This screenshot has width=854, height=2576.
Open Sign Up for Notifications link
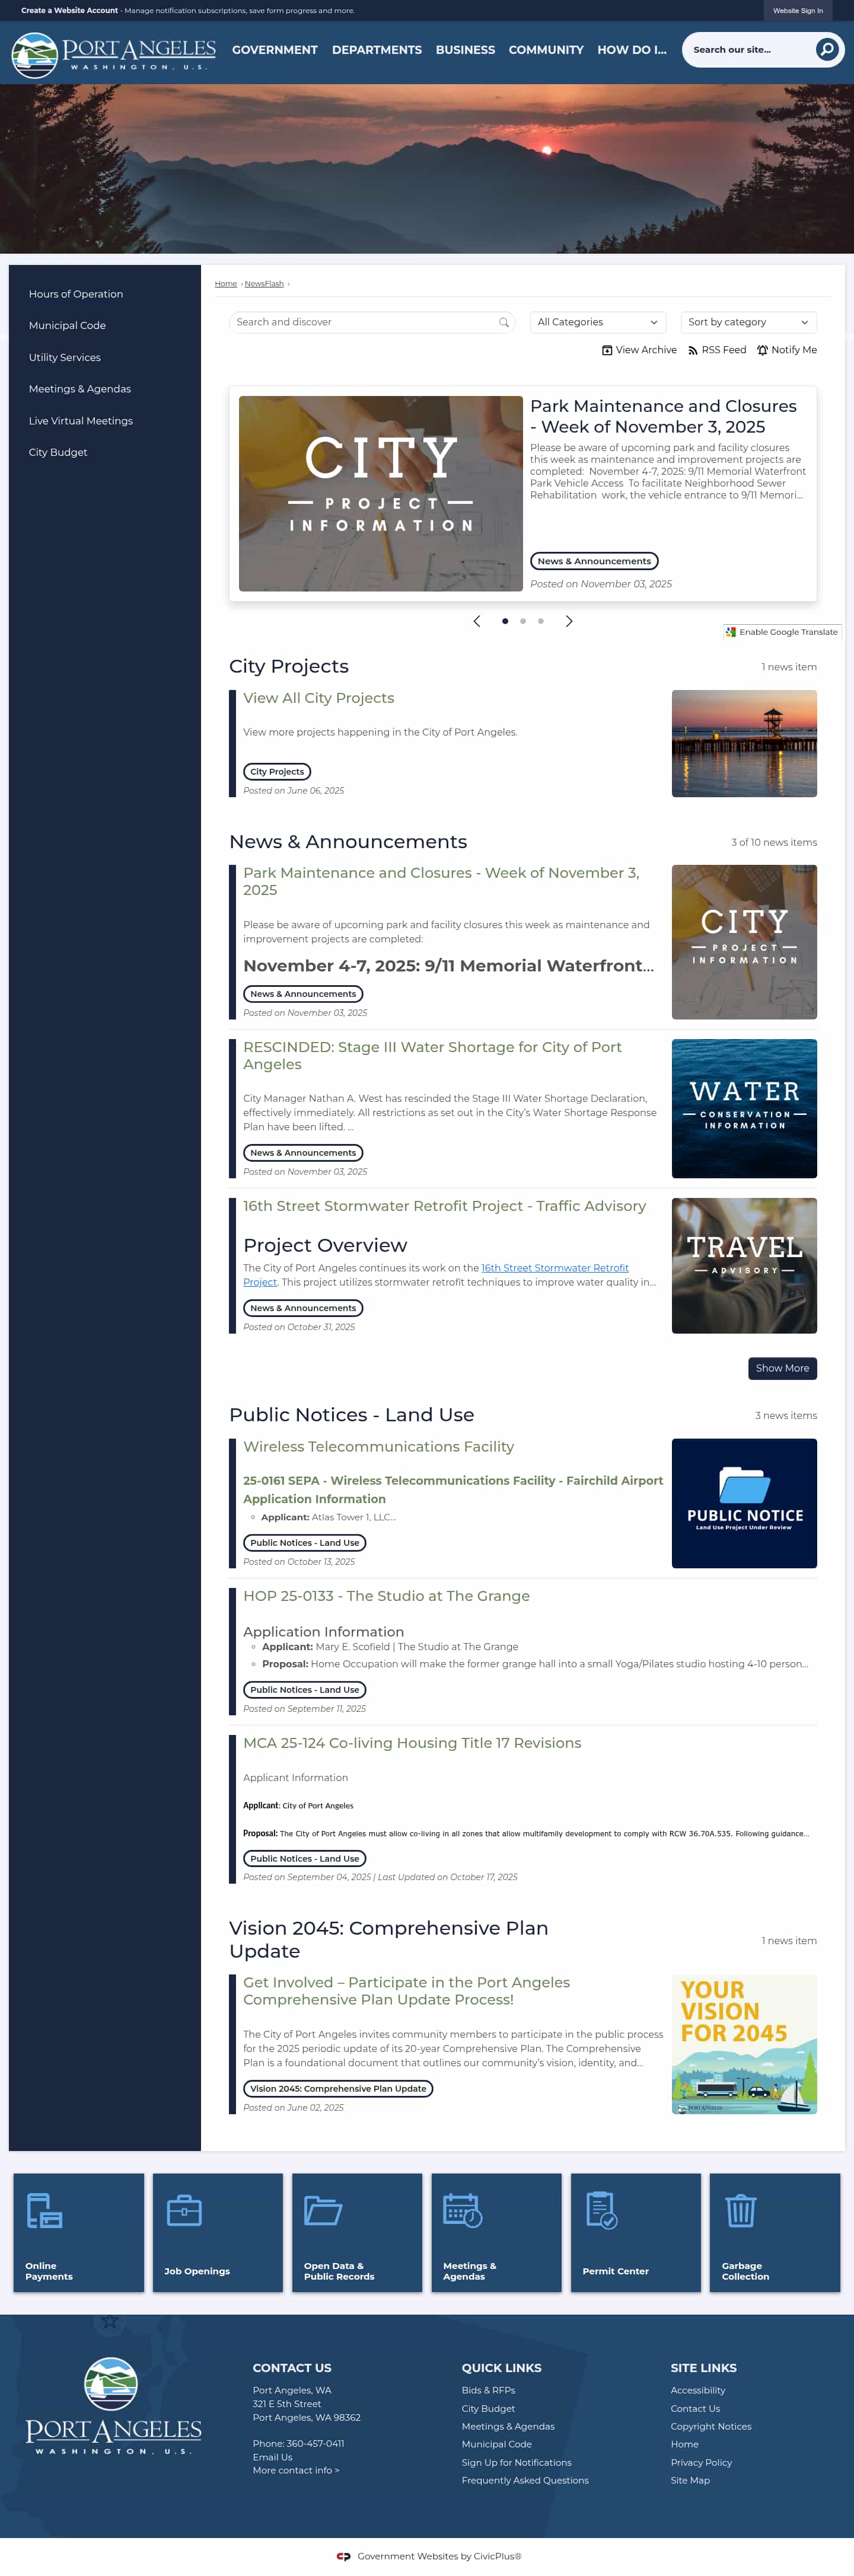click(517, 2463)
